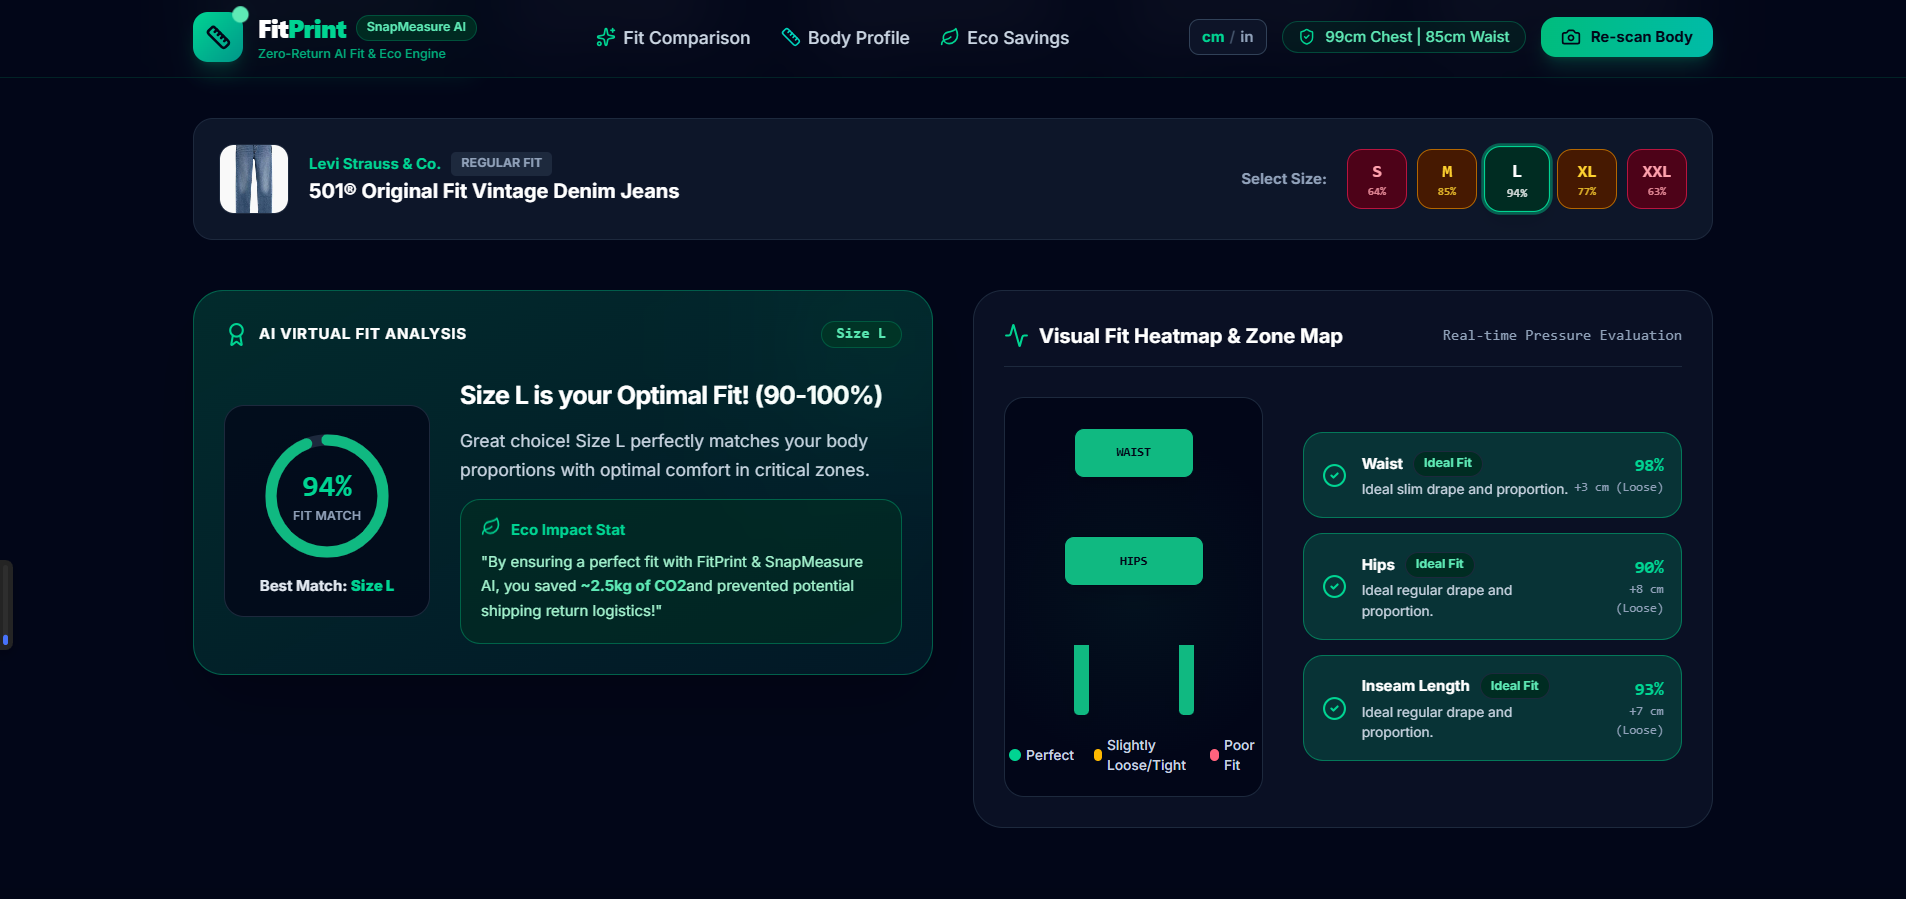Select size M with 85% match

coord(1447,179)
